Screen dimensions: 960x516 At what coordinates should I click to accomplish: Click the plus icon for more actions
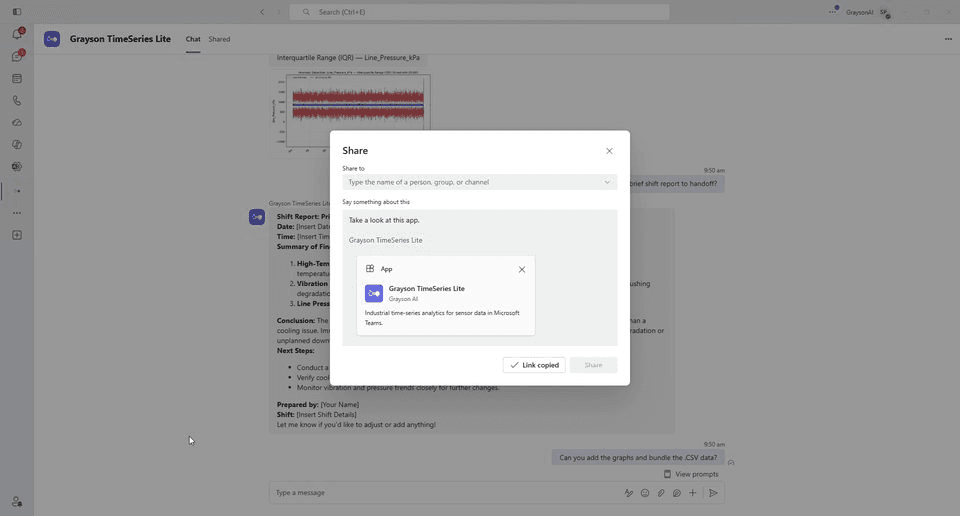692,493
